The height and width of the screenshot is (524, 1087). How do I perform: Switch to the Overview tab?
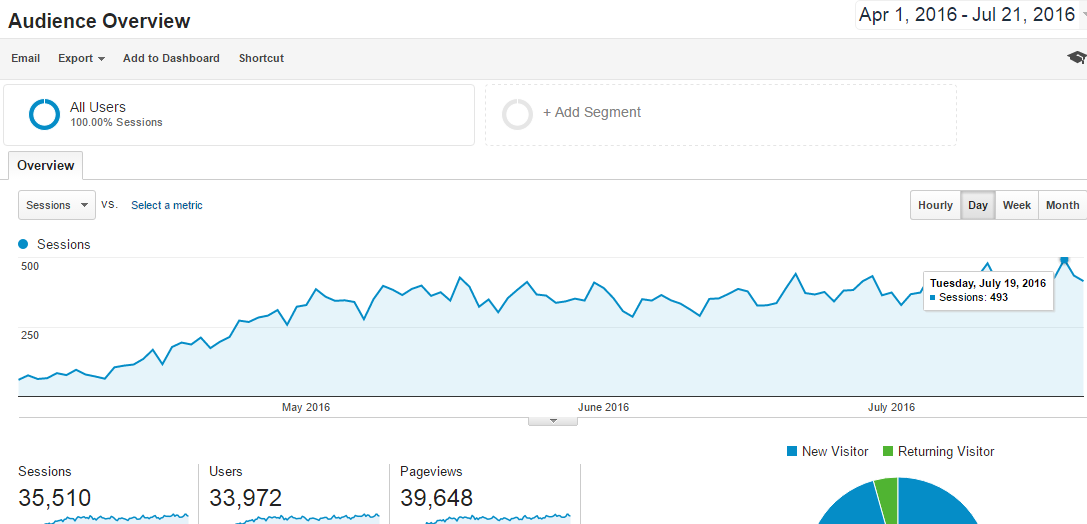click(x=46, y=166)
